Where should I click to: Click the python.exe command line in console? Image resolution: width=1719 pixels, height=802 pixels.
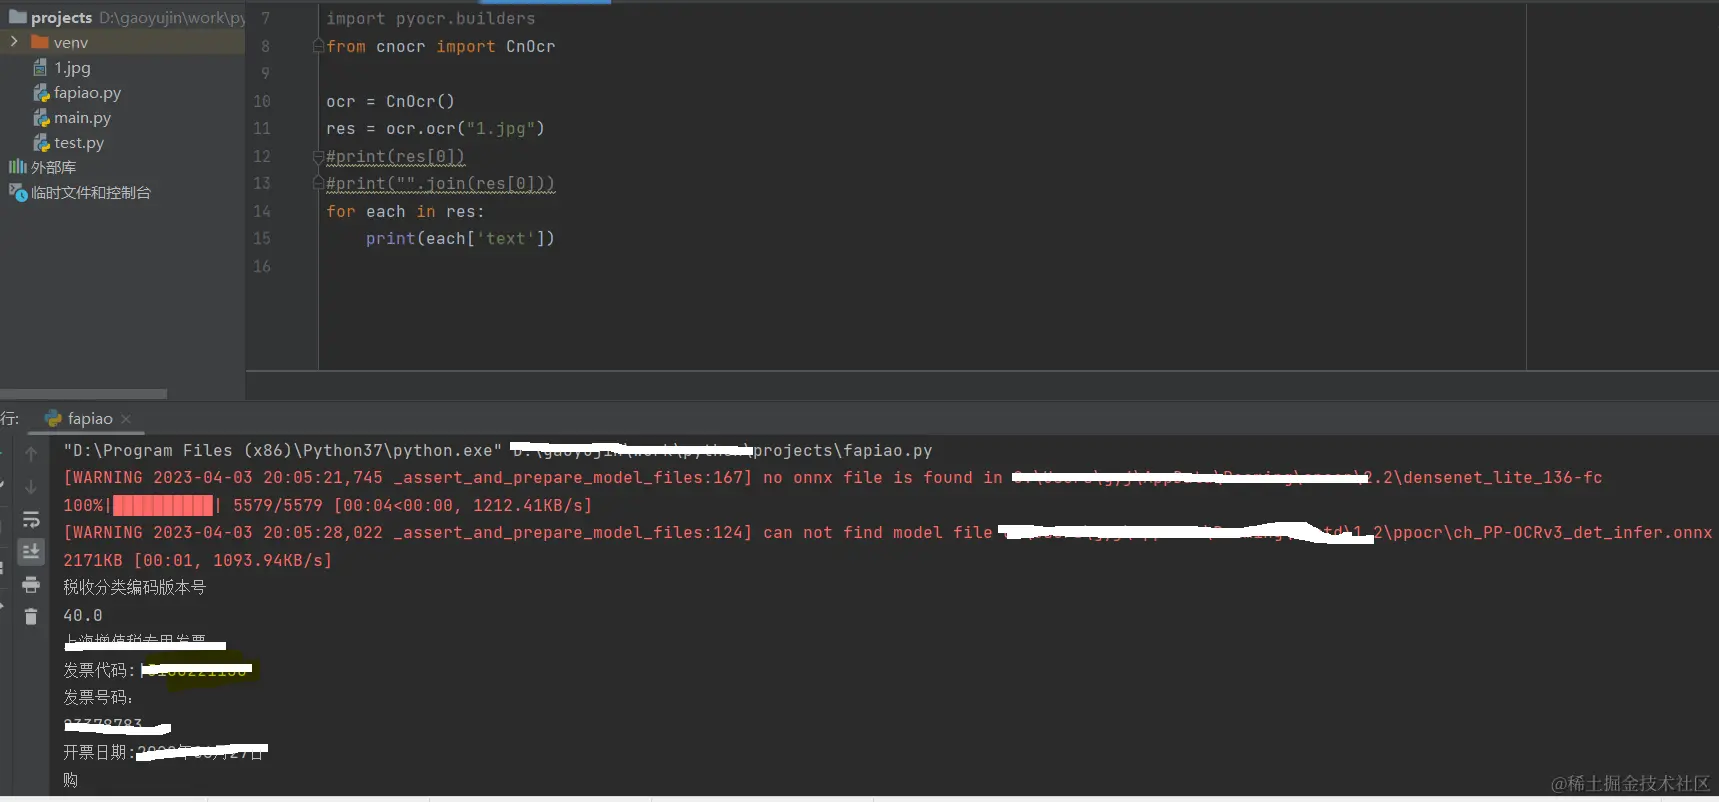click(498, 451)
